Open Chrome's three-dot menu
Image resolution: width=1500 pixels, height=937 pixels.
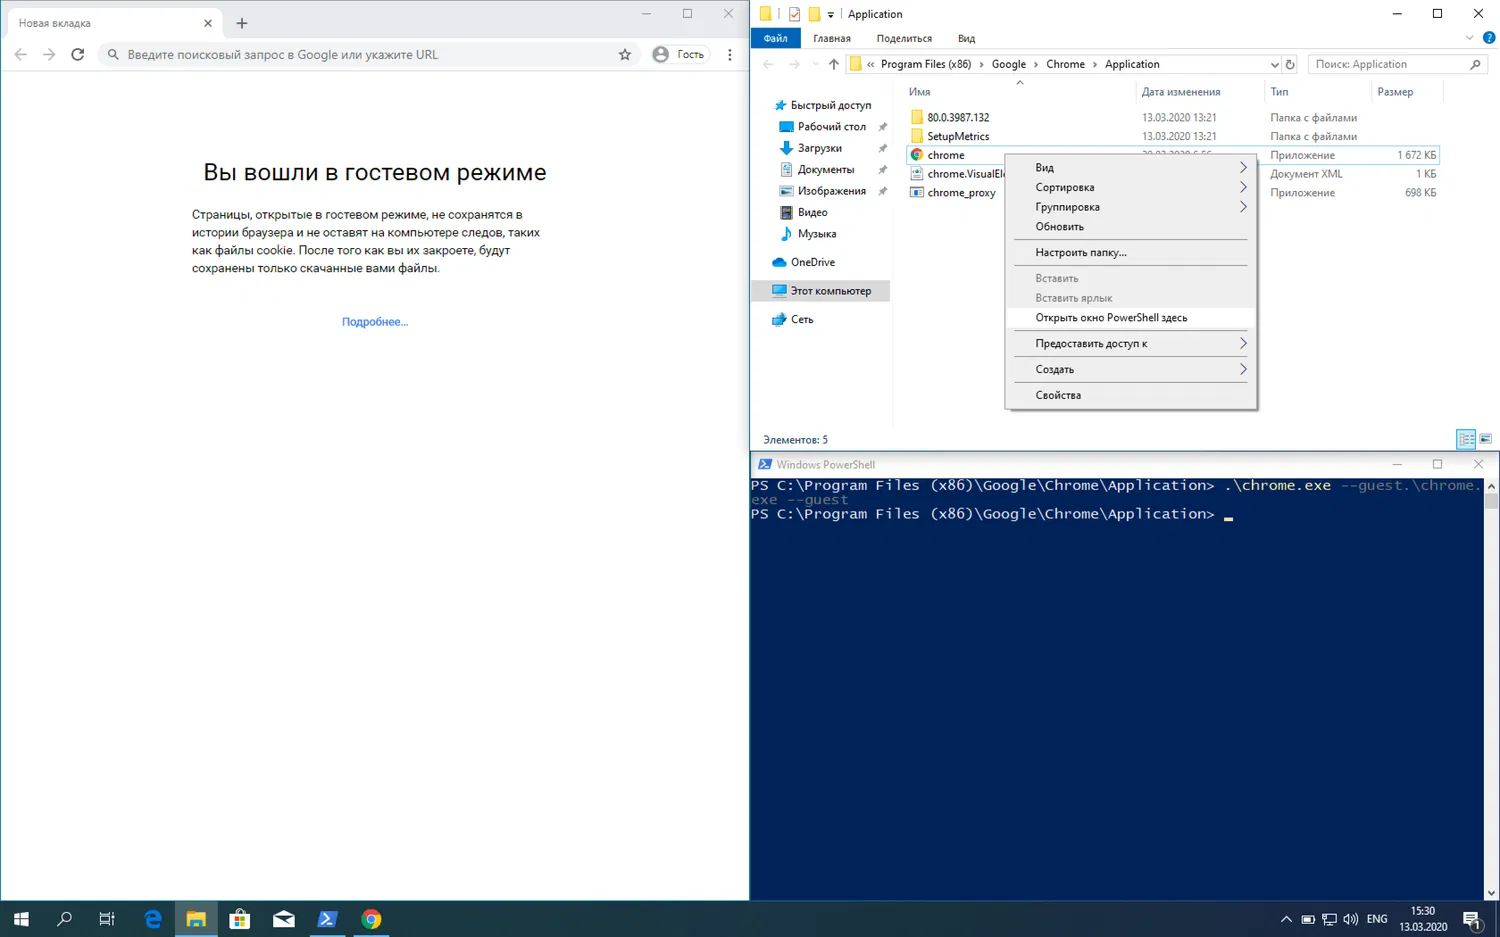[730, 55]
